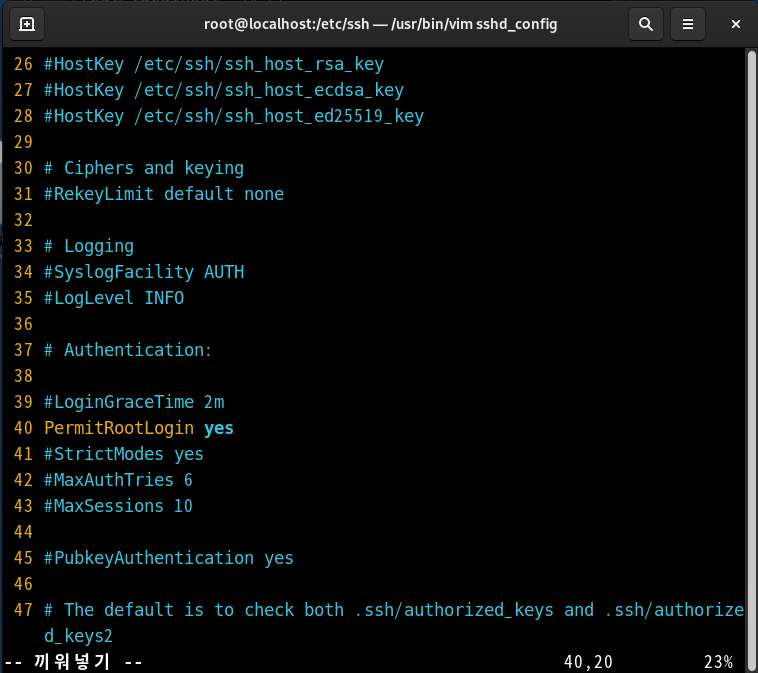Screen dimensions: 758x673
Task: Click the '#LogLevel INFO' line
Action: 114,298
